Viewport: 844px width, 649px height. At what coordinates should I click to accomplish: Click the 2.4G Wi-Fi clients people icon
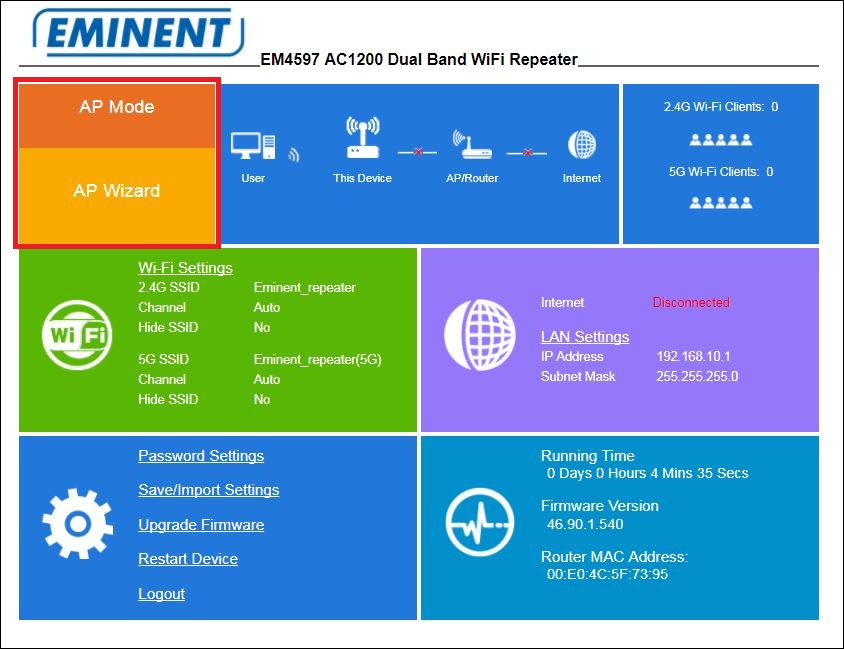click(721, 140)
